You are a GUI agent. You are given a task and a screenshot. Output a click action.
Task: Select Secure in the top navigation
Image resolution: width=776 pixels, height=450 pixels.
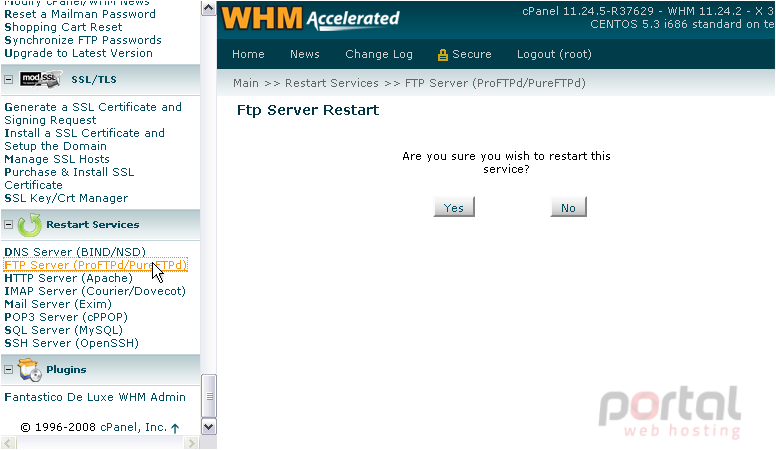pyautogui.click(x=472, y=54)
